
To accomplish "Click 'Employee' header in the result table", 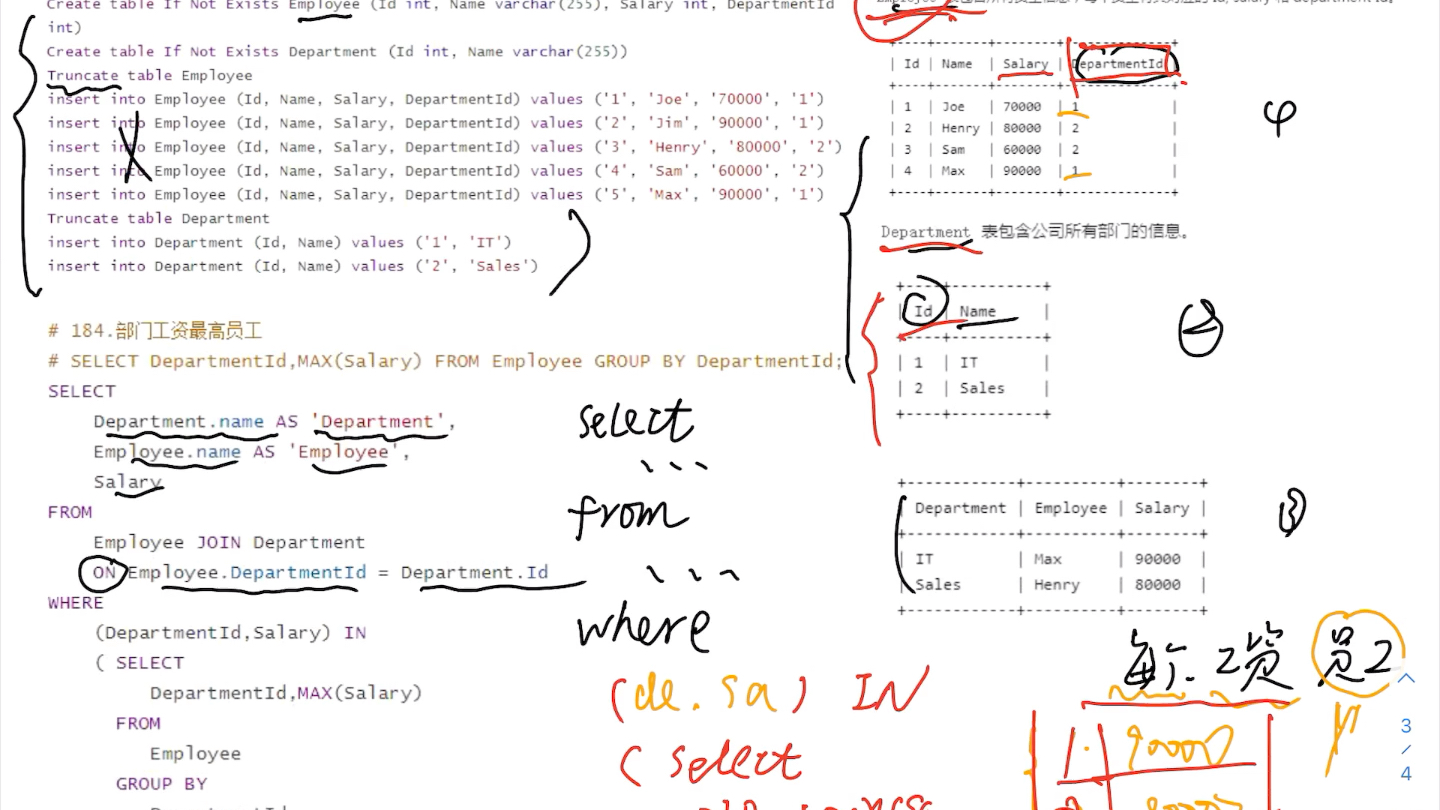I will (1071, 508).
